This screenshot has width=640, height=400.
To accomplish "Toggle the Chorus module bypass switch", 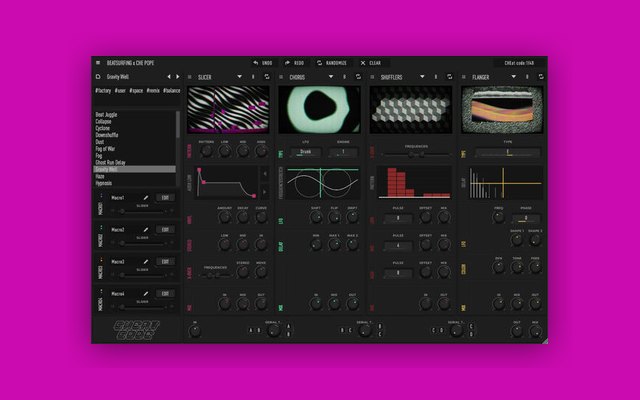I will pyautogui.click(x=344, y=77).
